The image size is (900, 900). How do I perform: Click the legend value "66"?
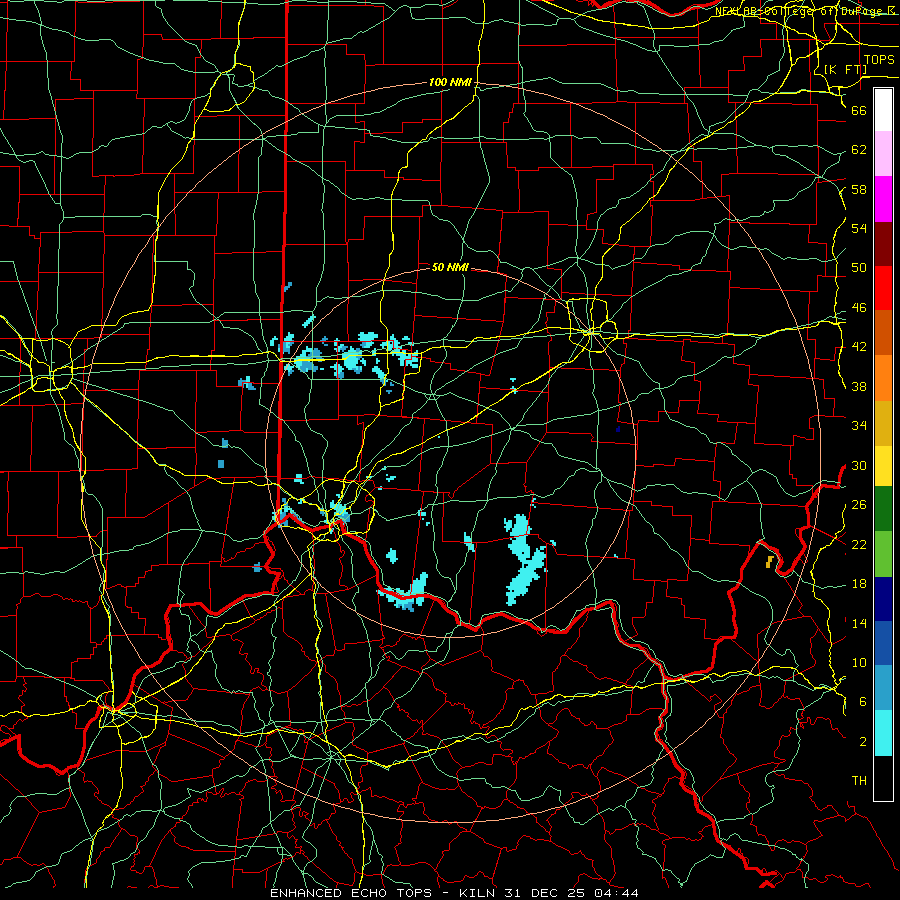click(859, 110)
